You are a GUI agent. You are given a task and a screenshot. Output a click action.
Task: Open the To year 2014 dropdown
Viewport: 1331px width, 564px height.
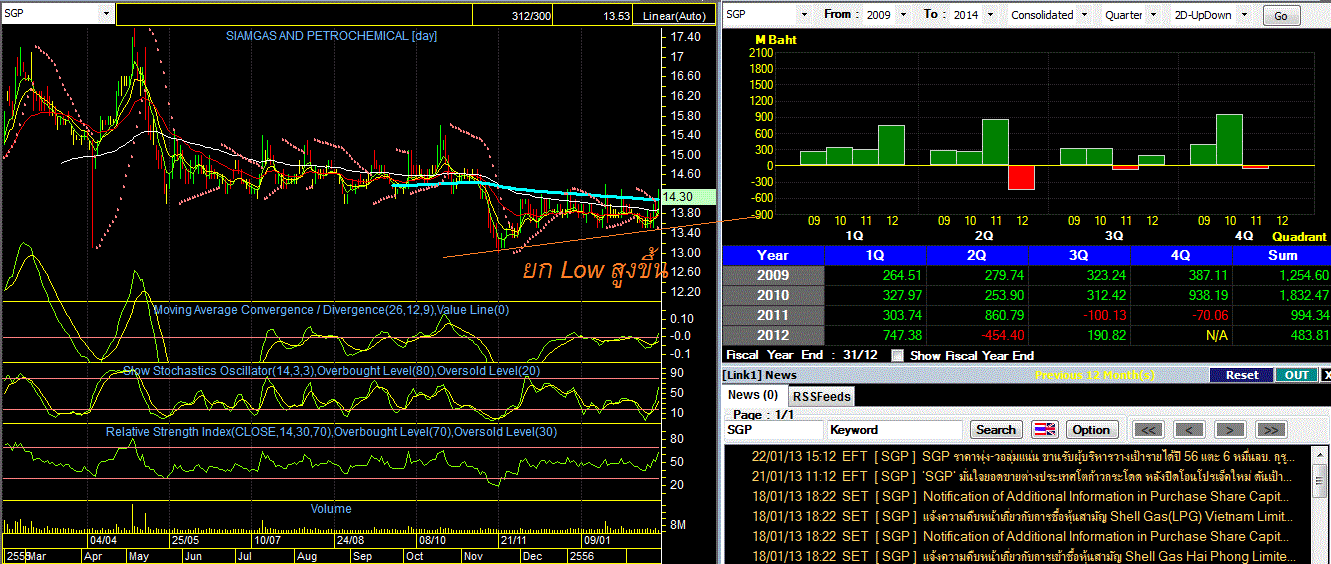coord(988,15)
